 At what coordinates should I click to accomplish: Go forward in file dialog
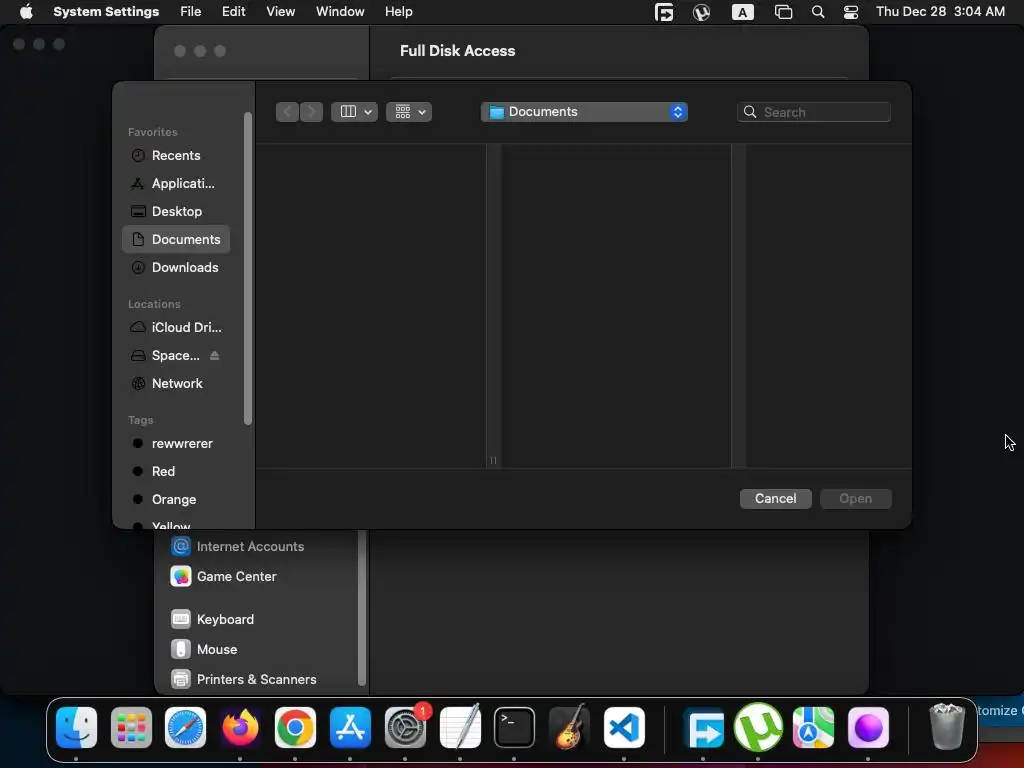coord(312,112)
